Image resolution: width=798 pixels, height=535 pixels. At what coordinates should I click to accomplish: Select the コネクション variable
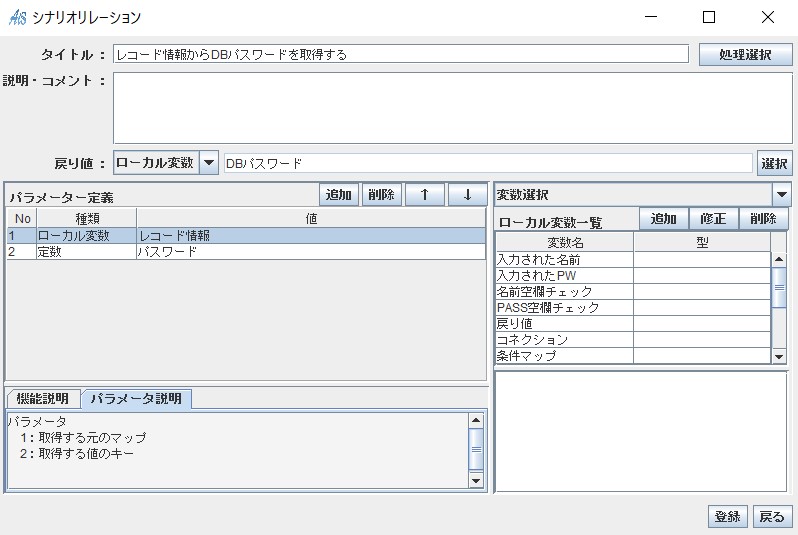[565, 340]
